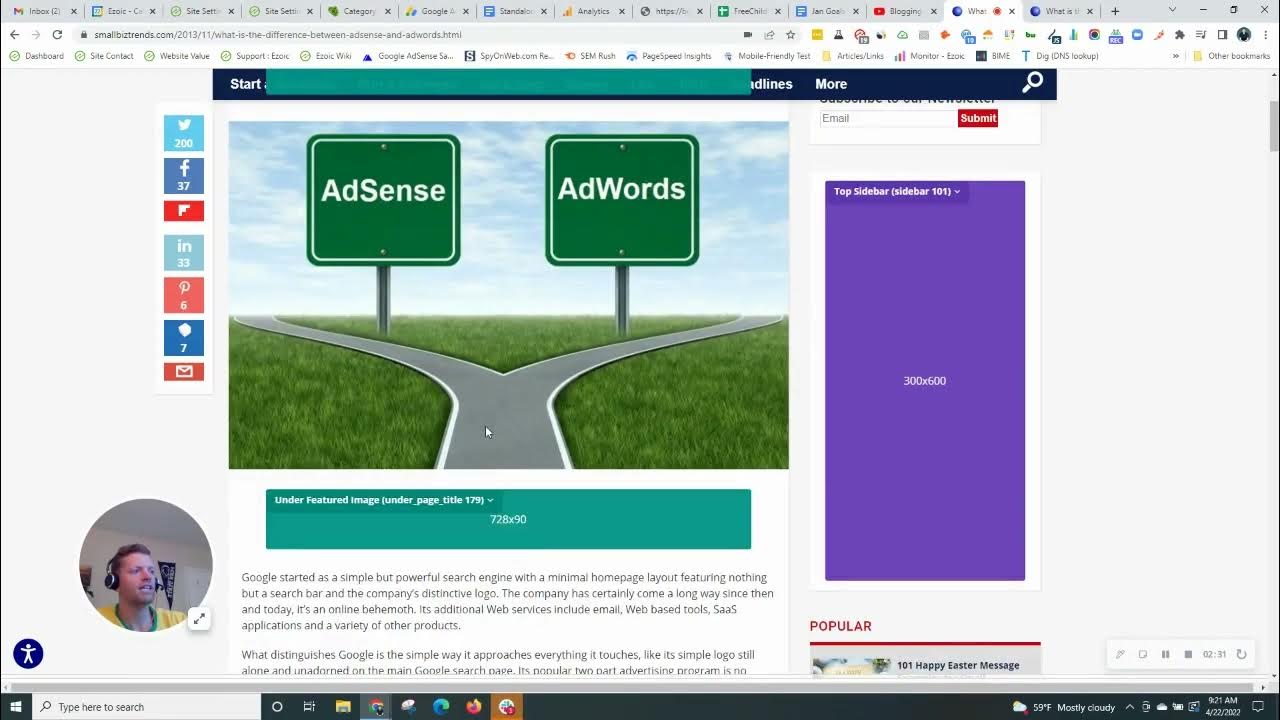The width and height of the screenshot is (1280, 720).
Task: Click the AdSense AdWords featured image
Action: click(508, 295)
